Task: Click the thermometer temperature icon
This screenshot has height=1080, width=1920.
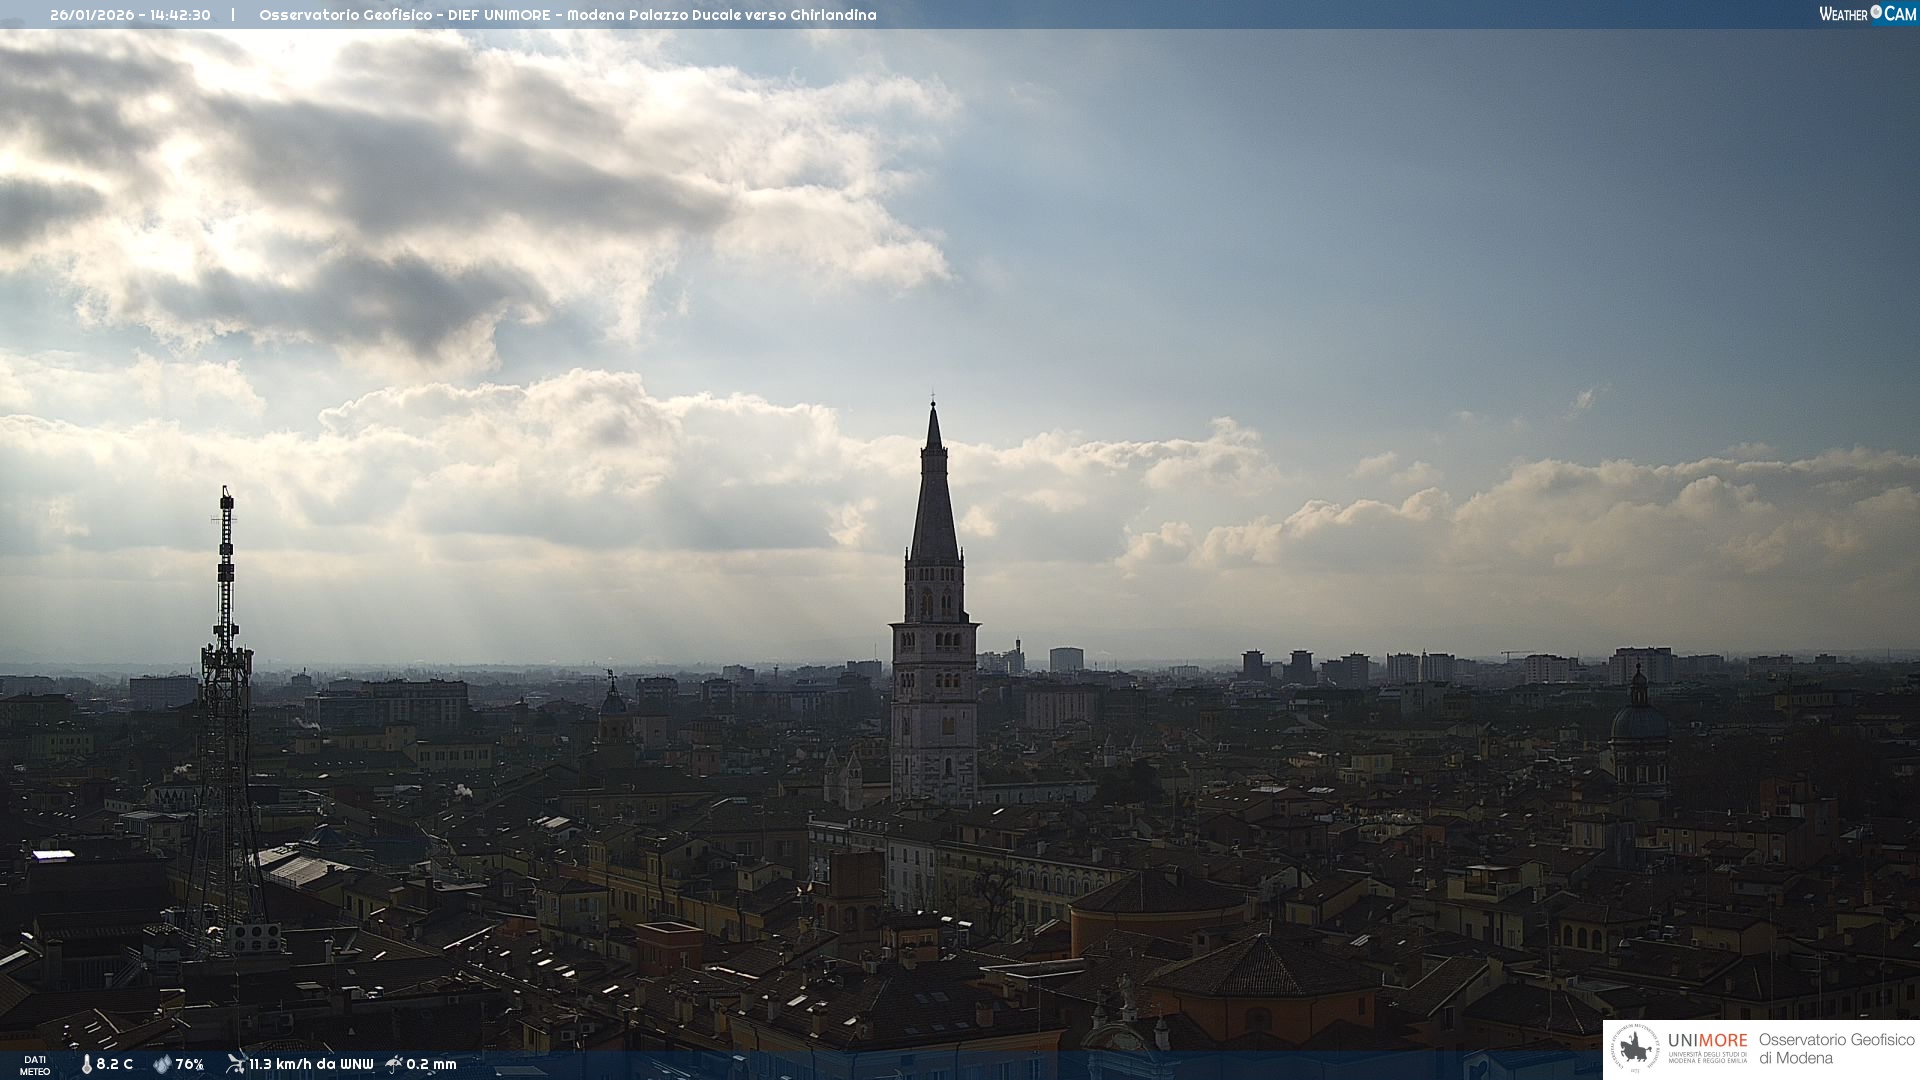Action: [x=86, y=1064]
